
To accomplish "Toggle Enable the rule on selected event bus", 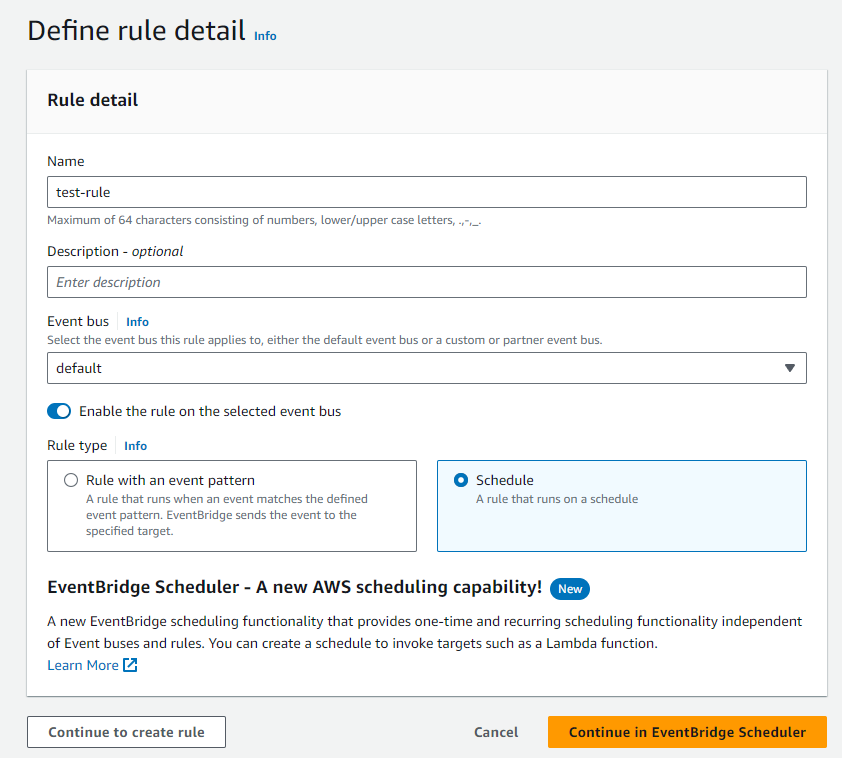I will click(59, 411).
